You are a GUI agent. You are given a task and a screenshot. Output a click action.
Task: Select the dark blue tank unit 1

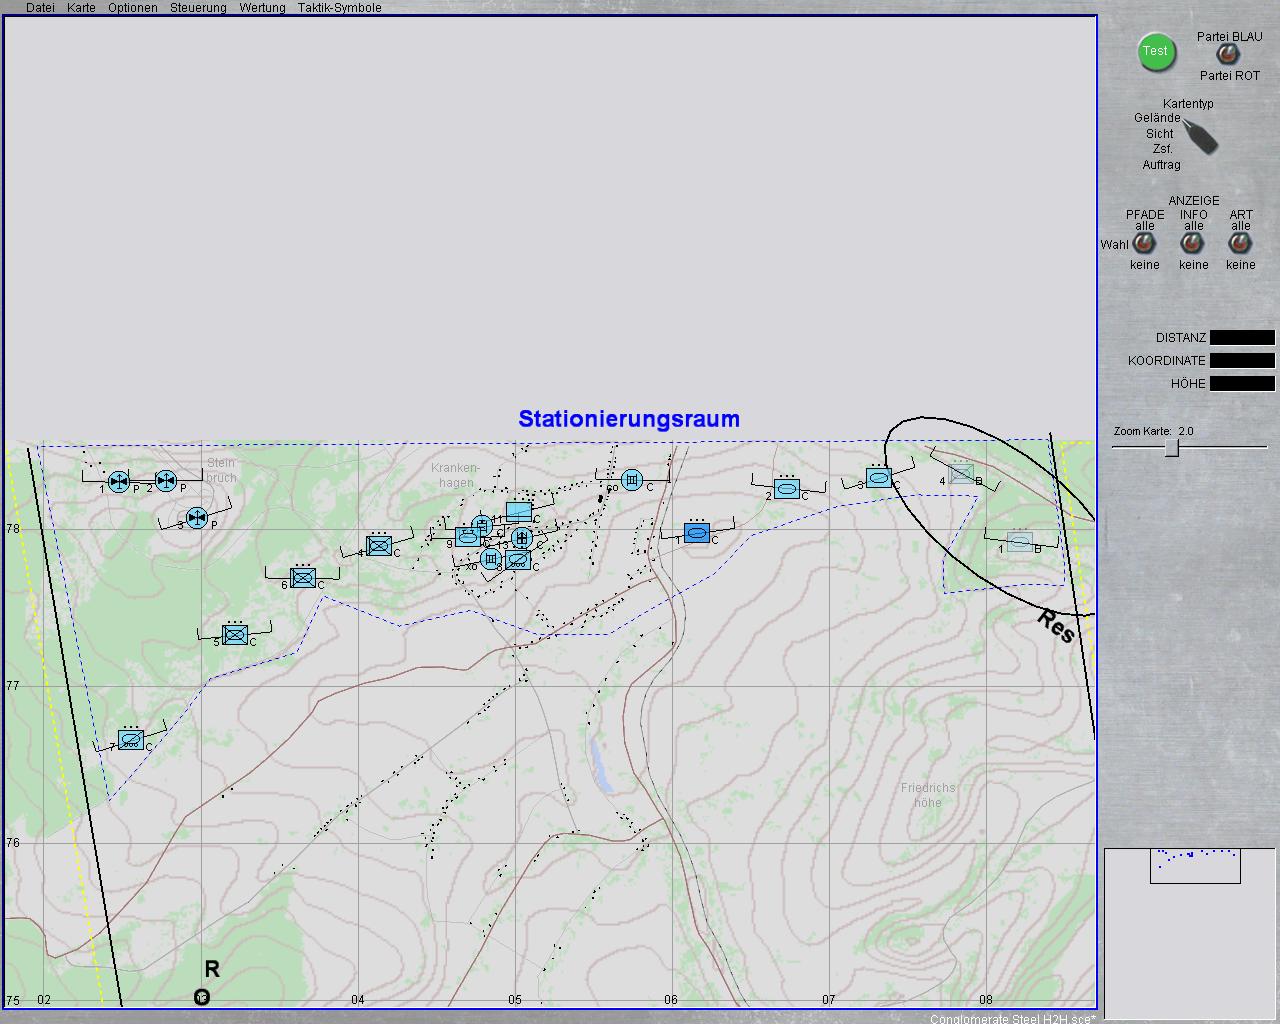[x=697, y=533]
